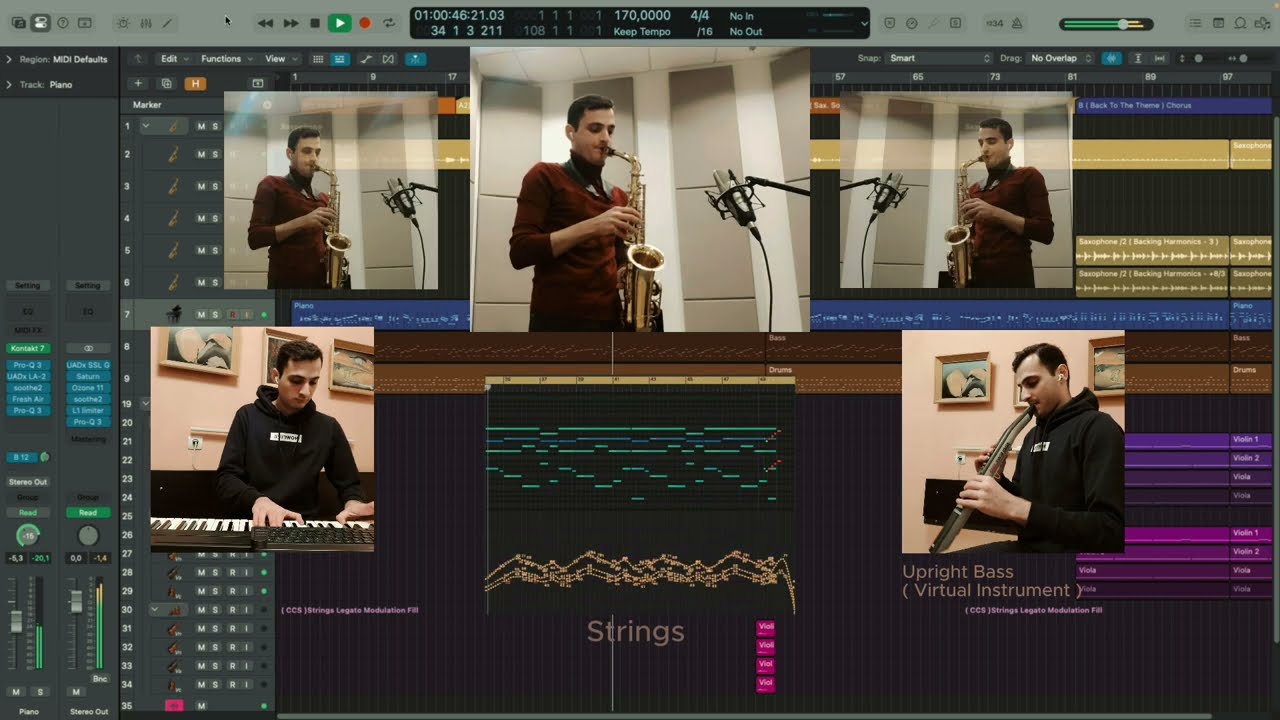Toggle the Count-in 1234 button
The height and width of the screenshot is (720, 1280).
pyautogui.click(x=994, y=23)
